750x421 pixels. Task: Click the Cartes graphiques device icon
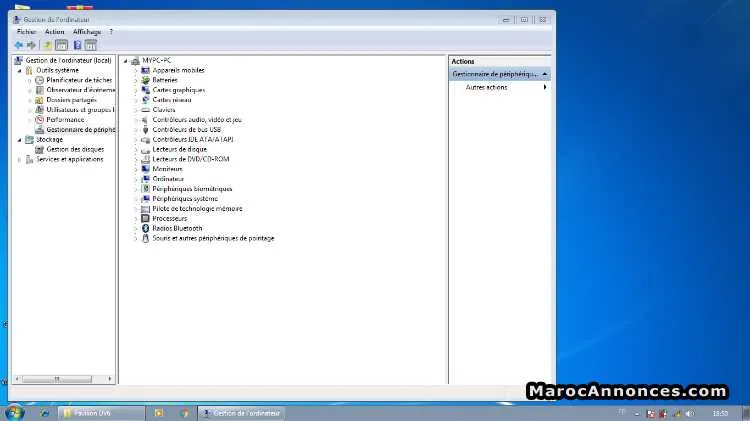coord(145,90)
